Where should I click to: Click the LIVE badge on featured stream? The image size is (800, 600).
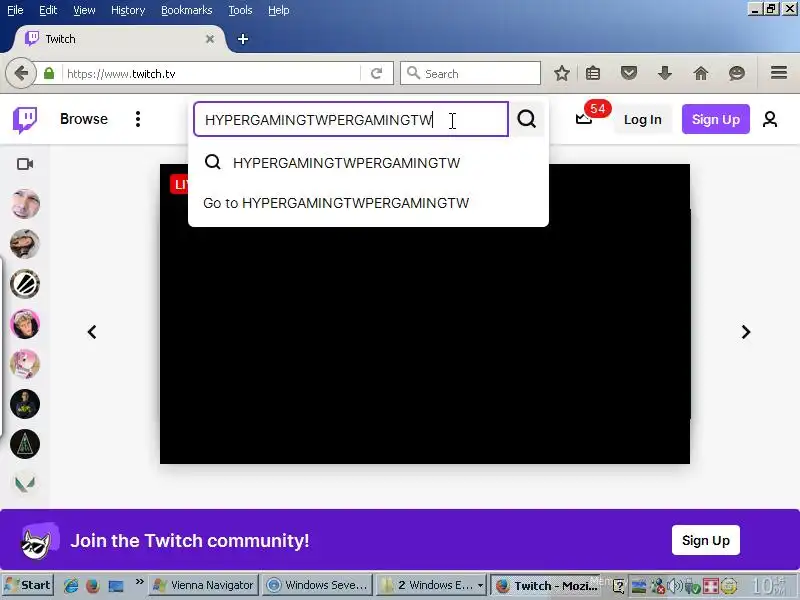[179, 184]
